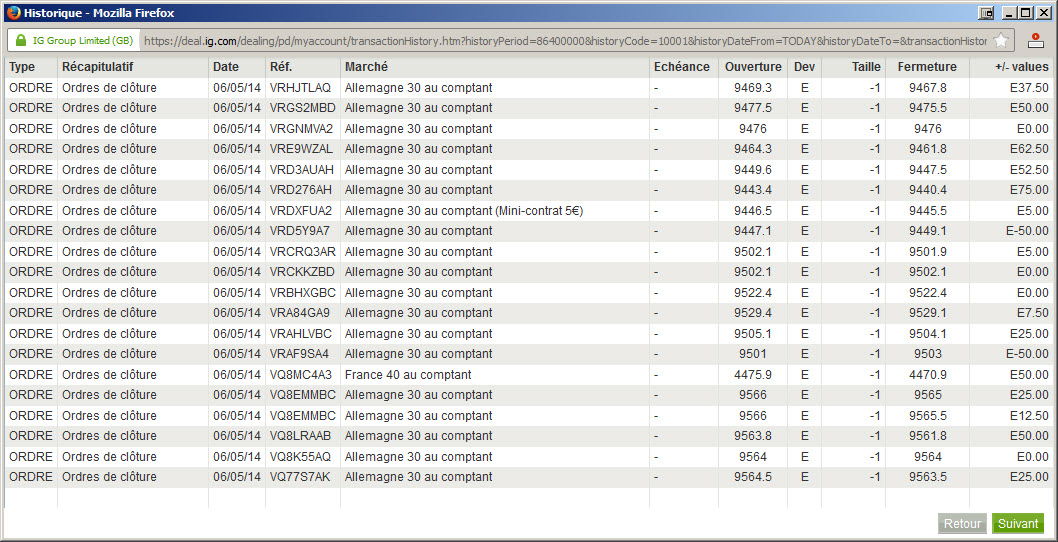Select reference VRE9WZAL
The image size is (1058, 542).
(301, 149)
